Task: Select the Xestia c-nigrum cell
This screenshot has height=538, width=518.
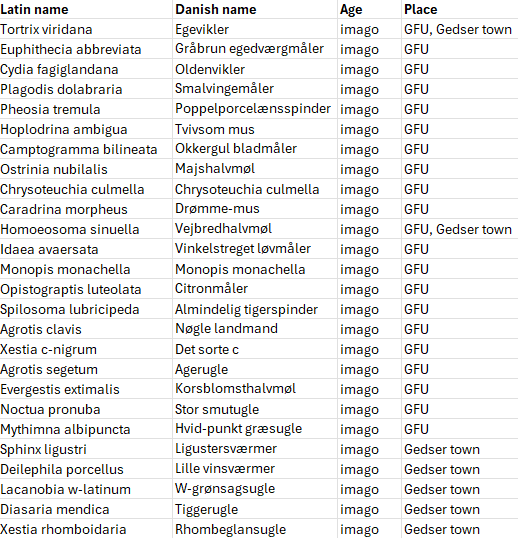Action: 86,349
